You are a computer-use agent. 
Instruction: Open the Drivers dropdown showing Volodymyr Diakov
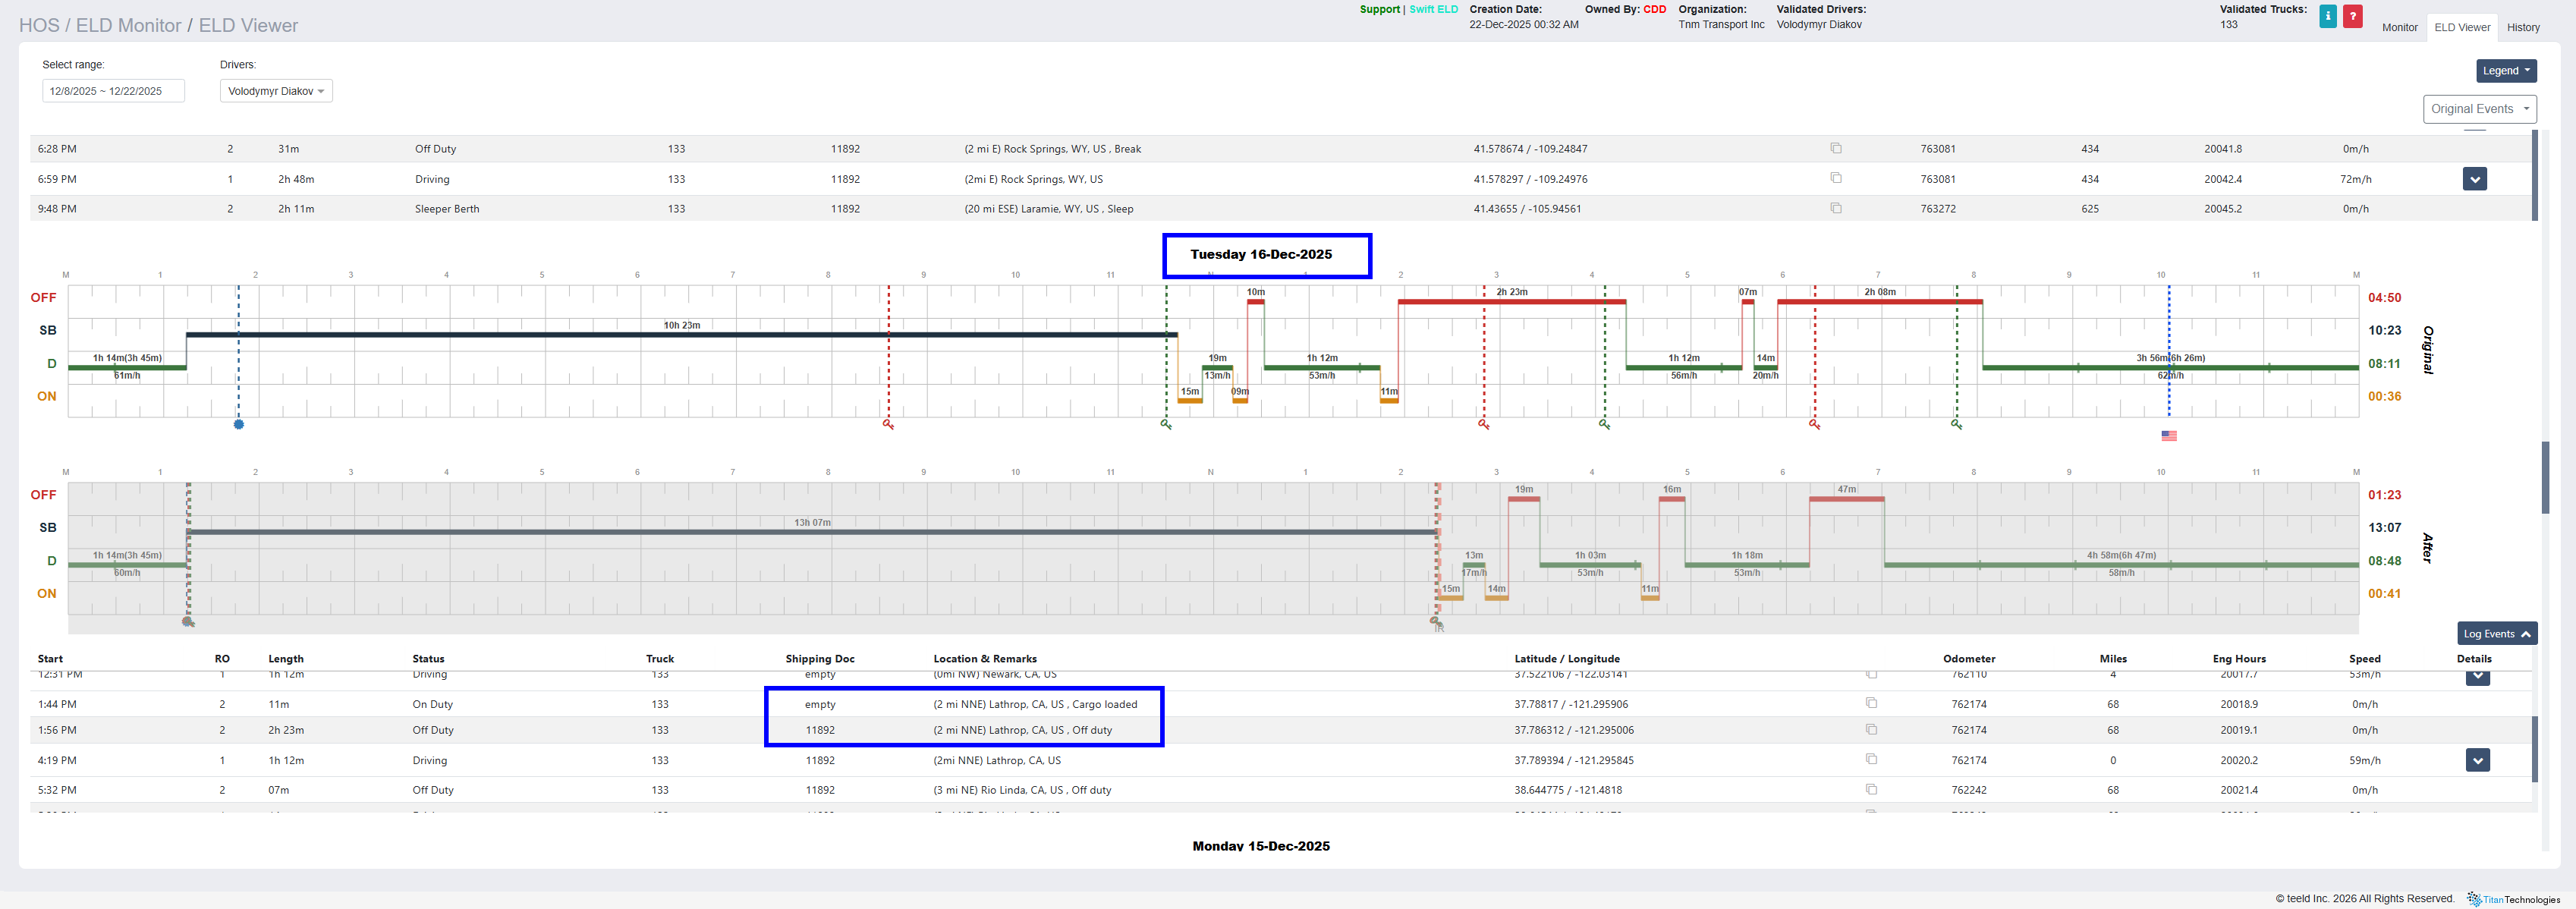tap(276, 91)
